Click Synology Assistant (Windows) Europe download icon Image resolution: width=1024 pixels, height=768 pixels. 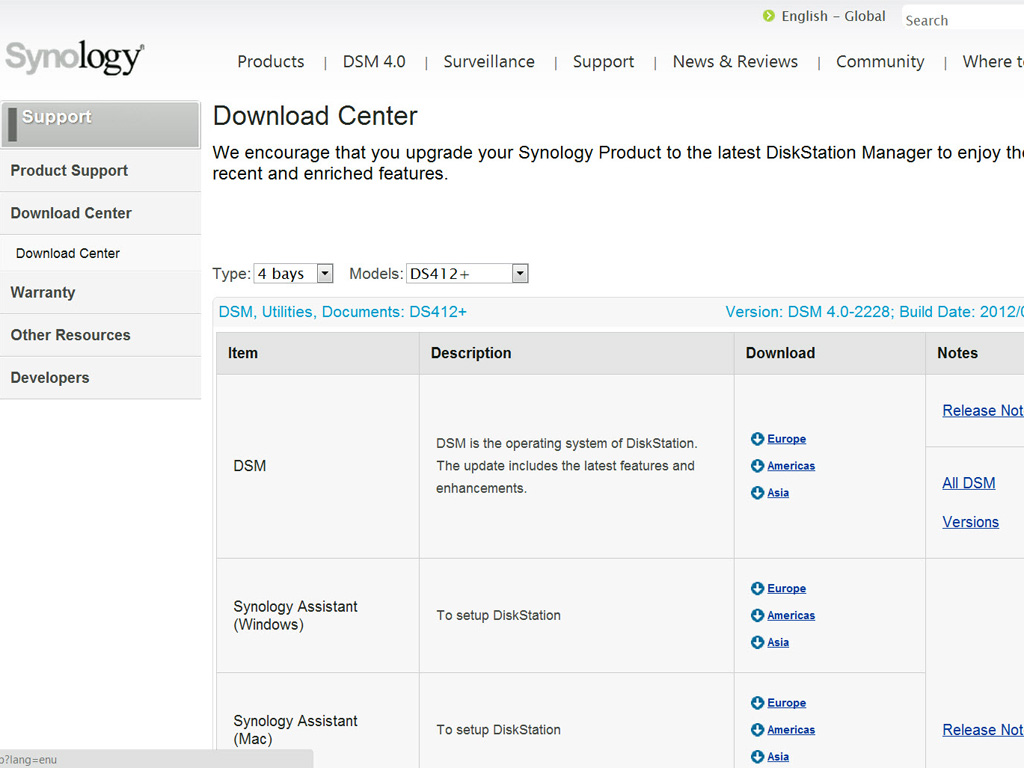[758, 588]
